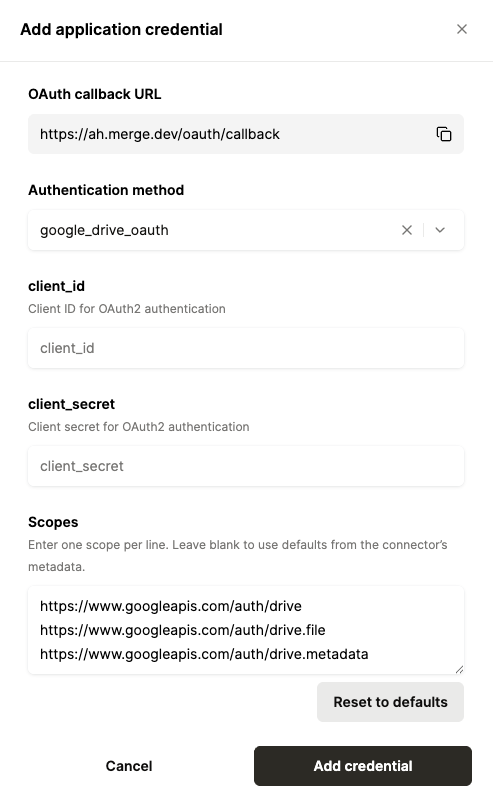Click the Authentication method label
The width and height of the screenshot is (493, 803).
point(106,190)
